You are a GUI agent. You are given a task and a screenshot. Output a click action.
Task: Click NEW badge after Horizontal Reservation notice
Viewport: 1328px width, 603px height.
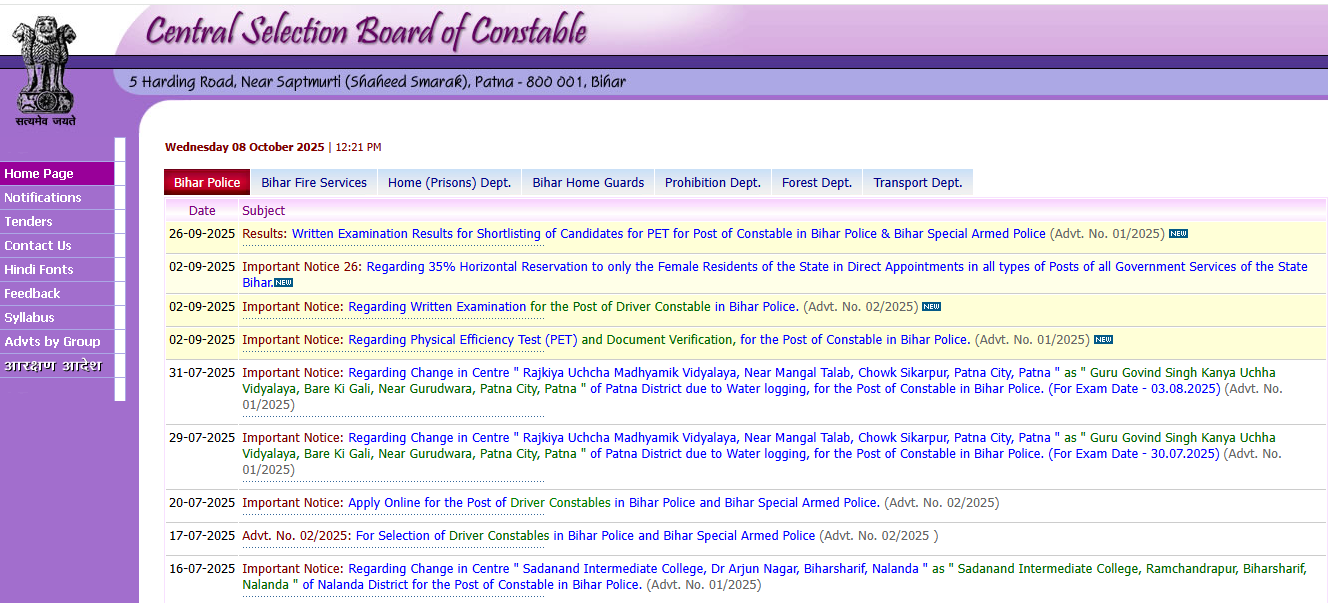tap(283, 283)
